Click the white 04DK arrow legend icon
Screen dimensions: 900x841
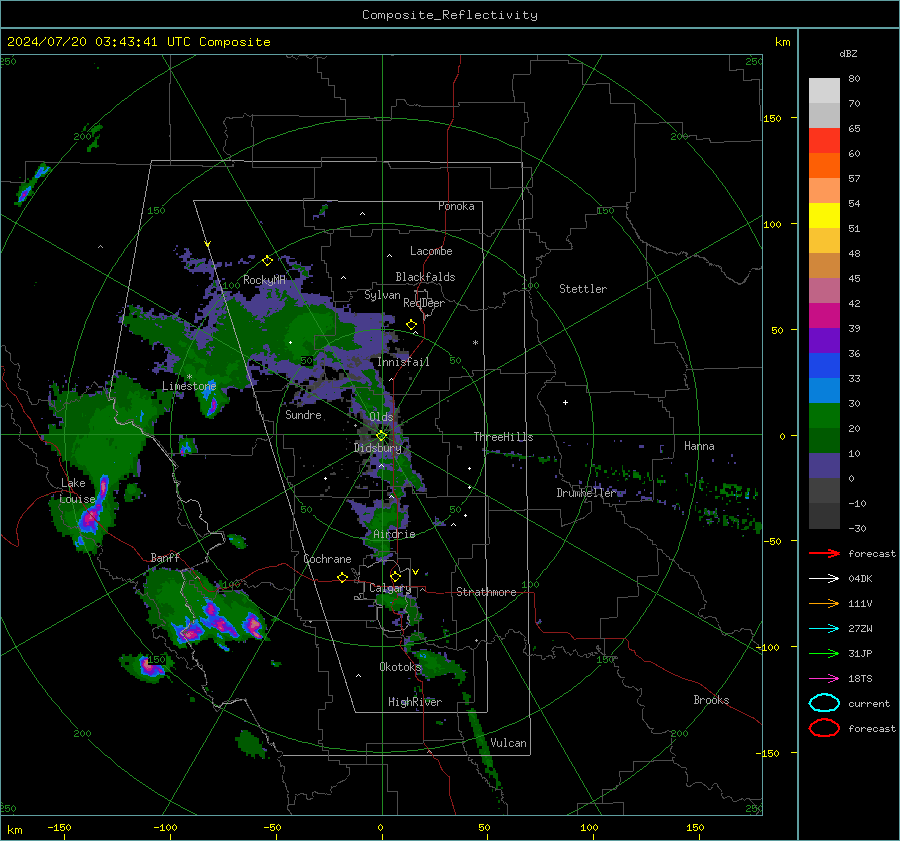(824, 579)
